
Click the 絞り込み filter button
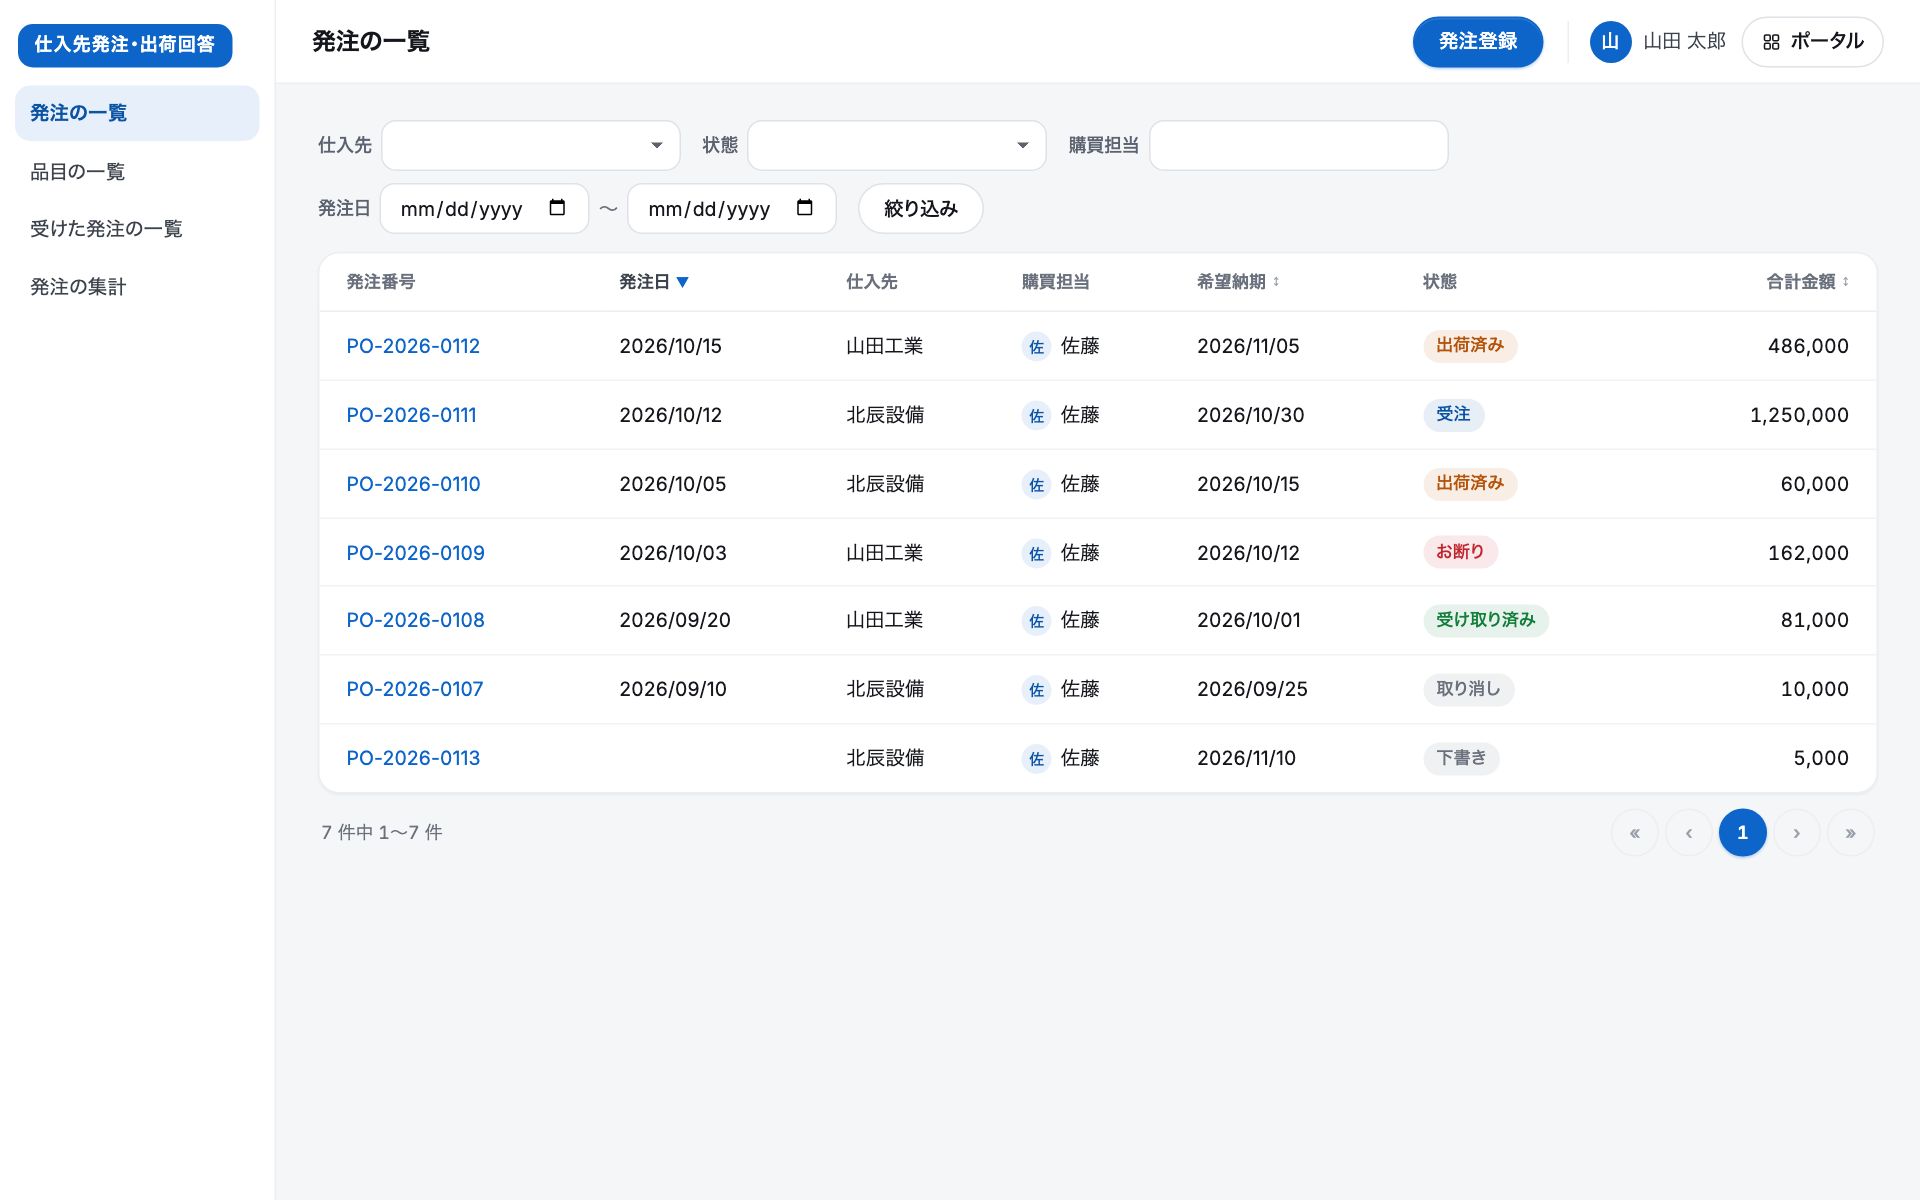point(921,209)
